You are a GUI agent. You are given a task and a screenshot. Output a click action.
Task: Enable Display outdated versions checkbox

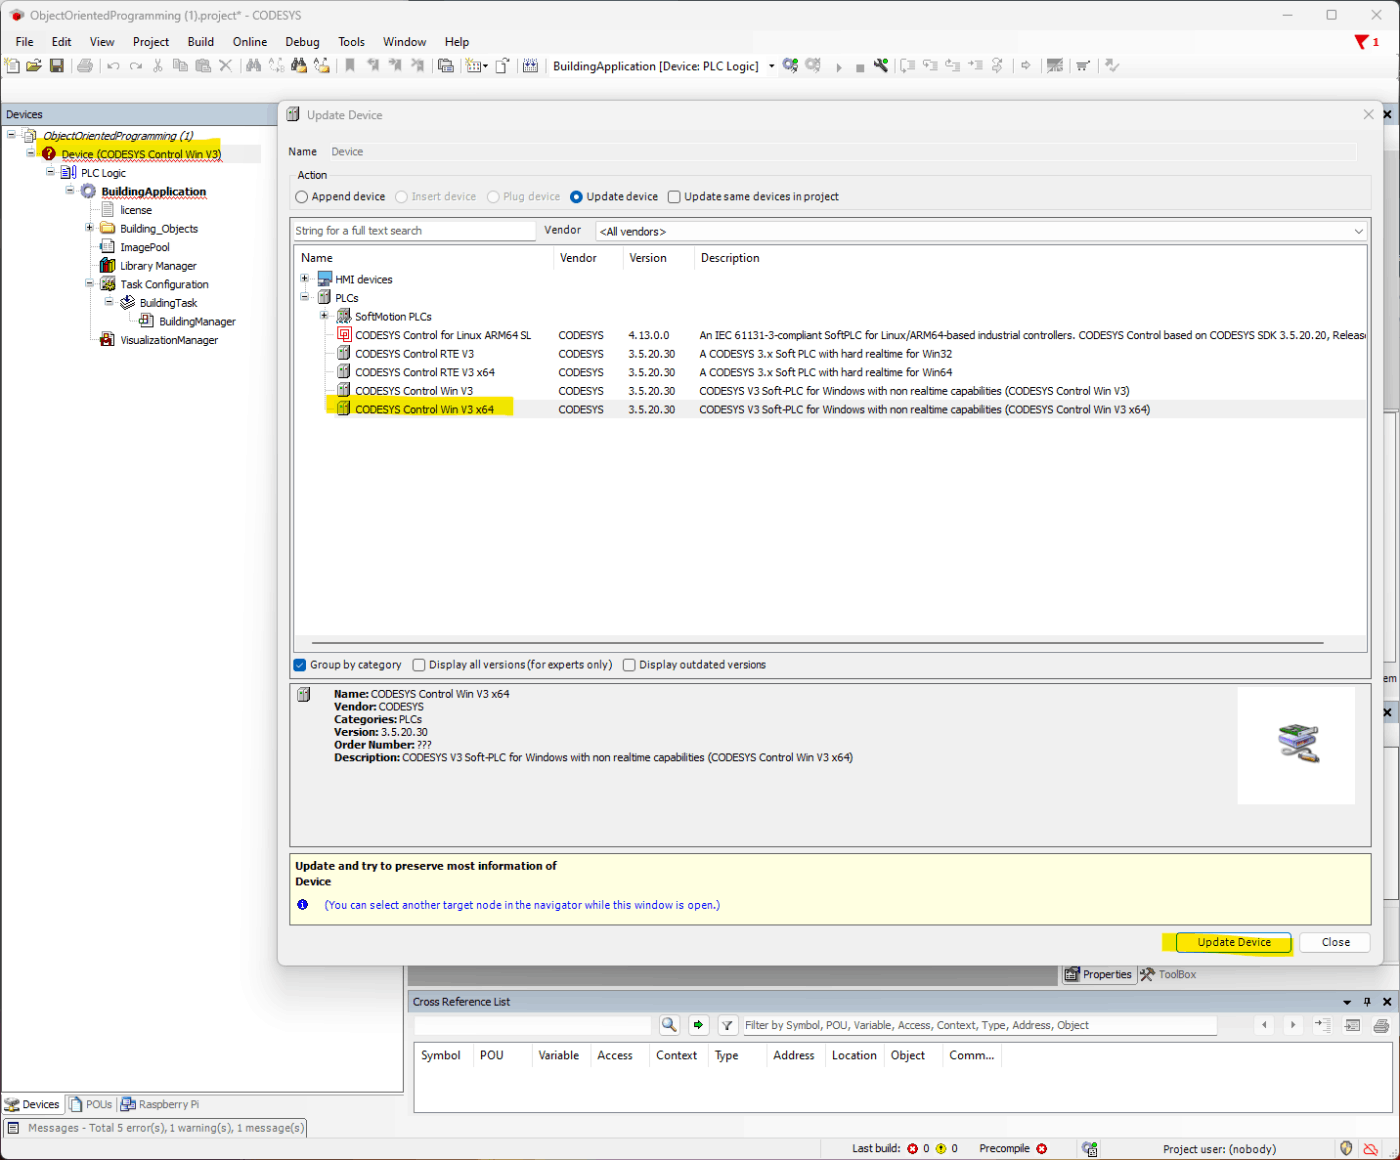[x=629, y=665]
